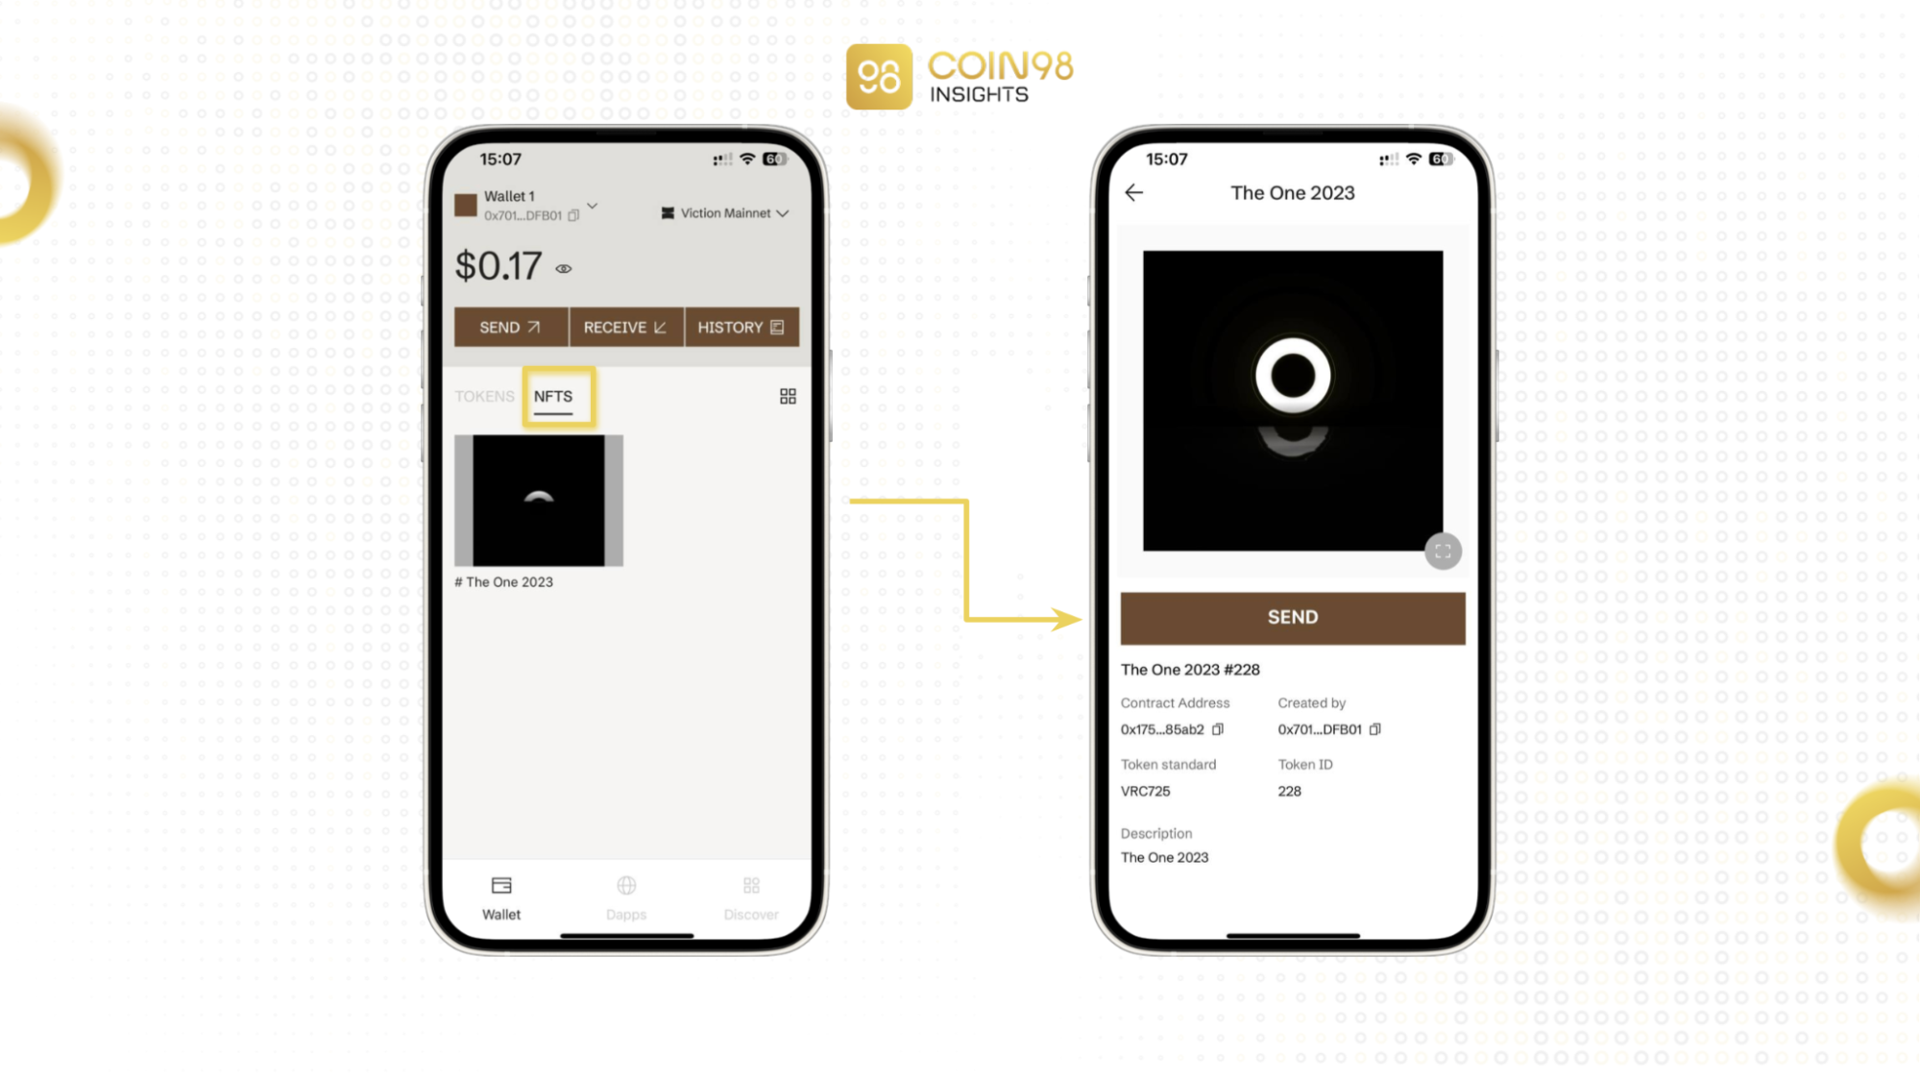The image size is (1920, 1081).
Task: Tap the grid view toggle icon
Action: click(787, 395)
